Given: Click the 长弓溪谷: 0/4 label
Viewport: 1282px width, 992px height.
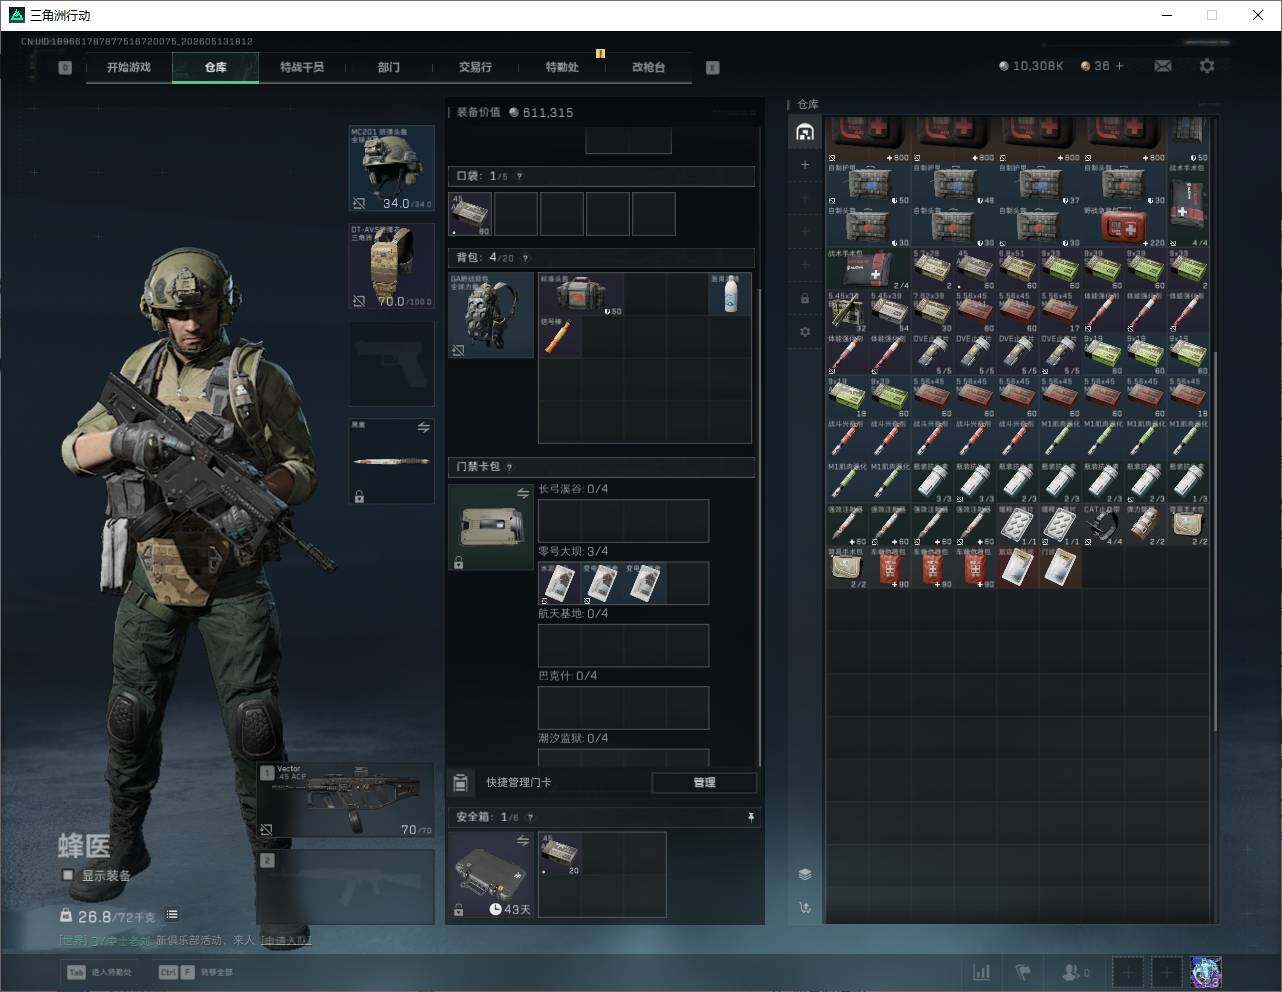Looking at the screenshot, I should (x=573, y=489).
